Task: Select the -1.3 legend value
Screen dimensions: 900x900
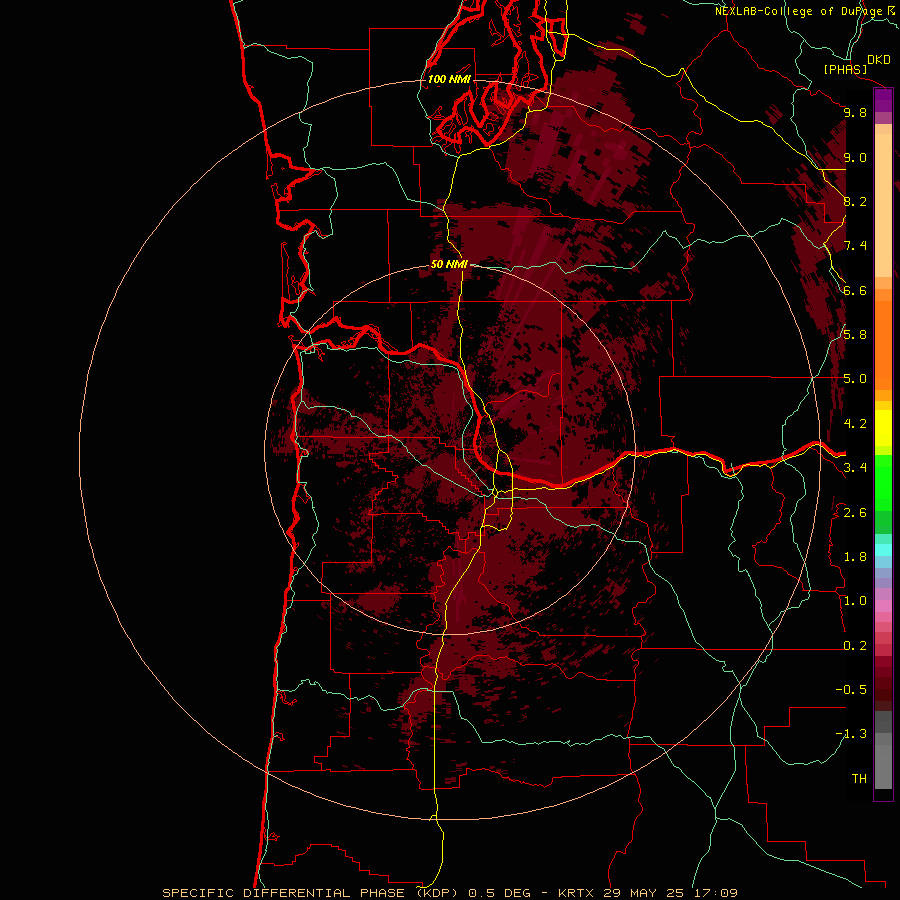Action: [x=852, y=734]
